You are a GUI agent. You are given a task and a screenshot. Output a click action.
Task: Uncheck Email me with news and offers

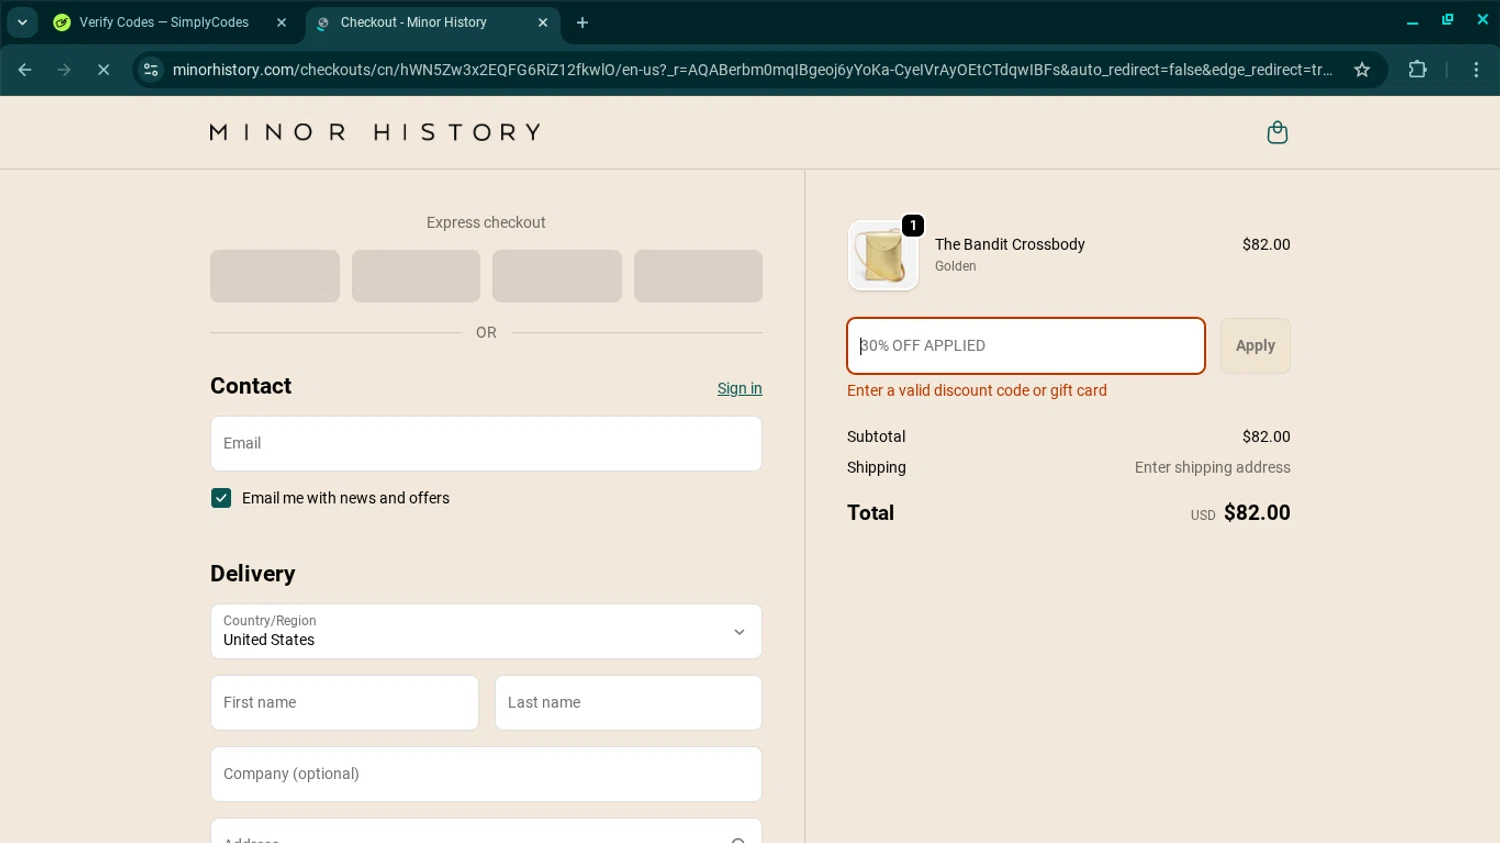point(221,498)
